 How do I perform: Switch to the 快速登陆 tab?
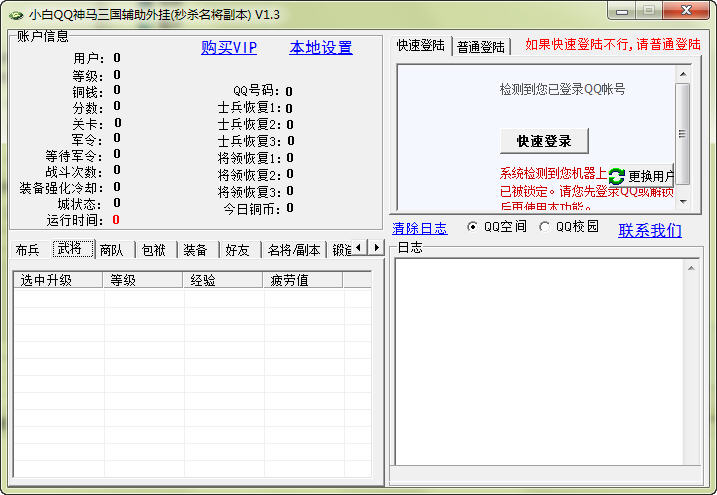coord(421,45)
